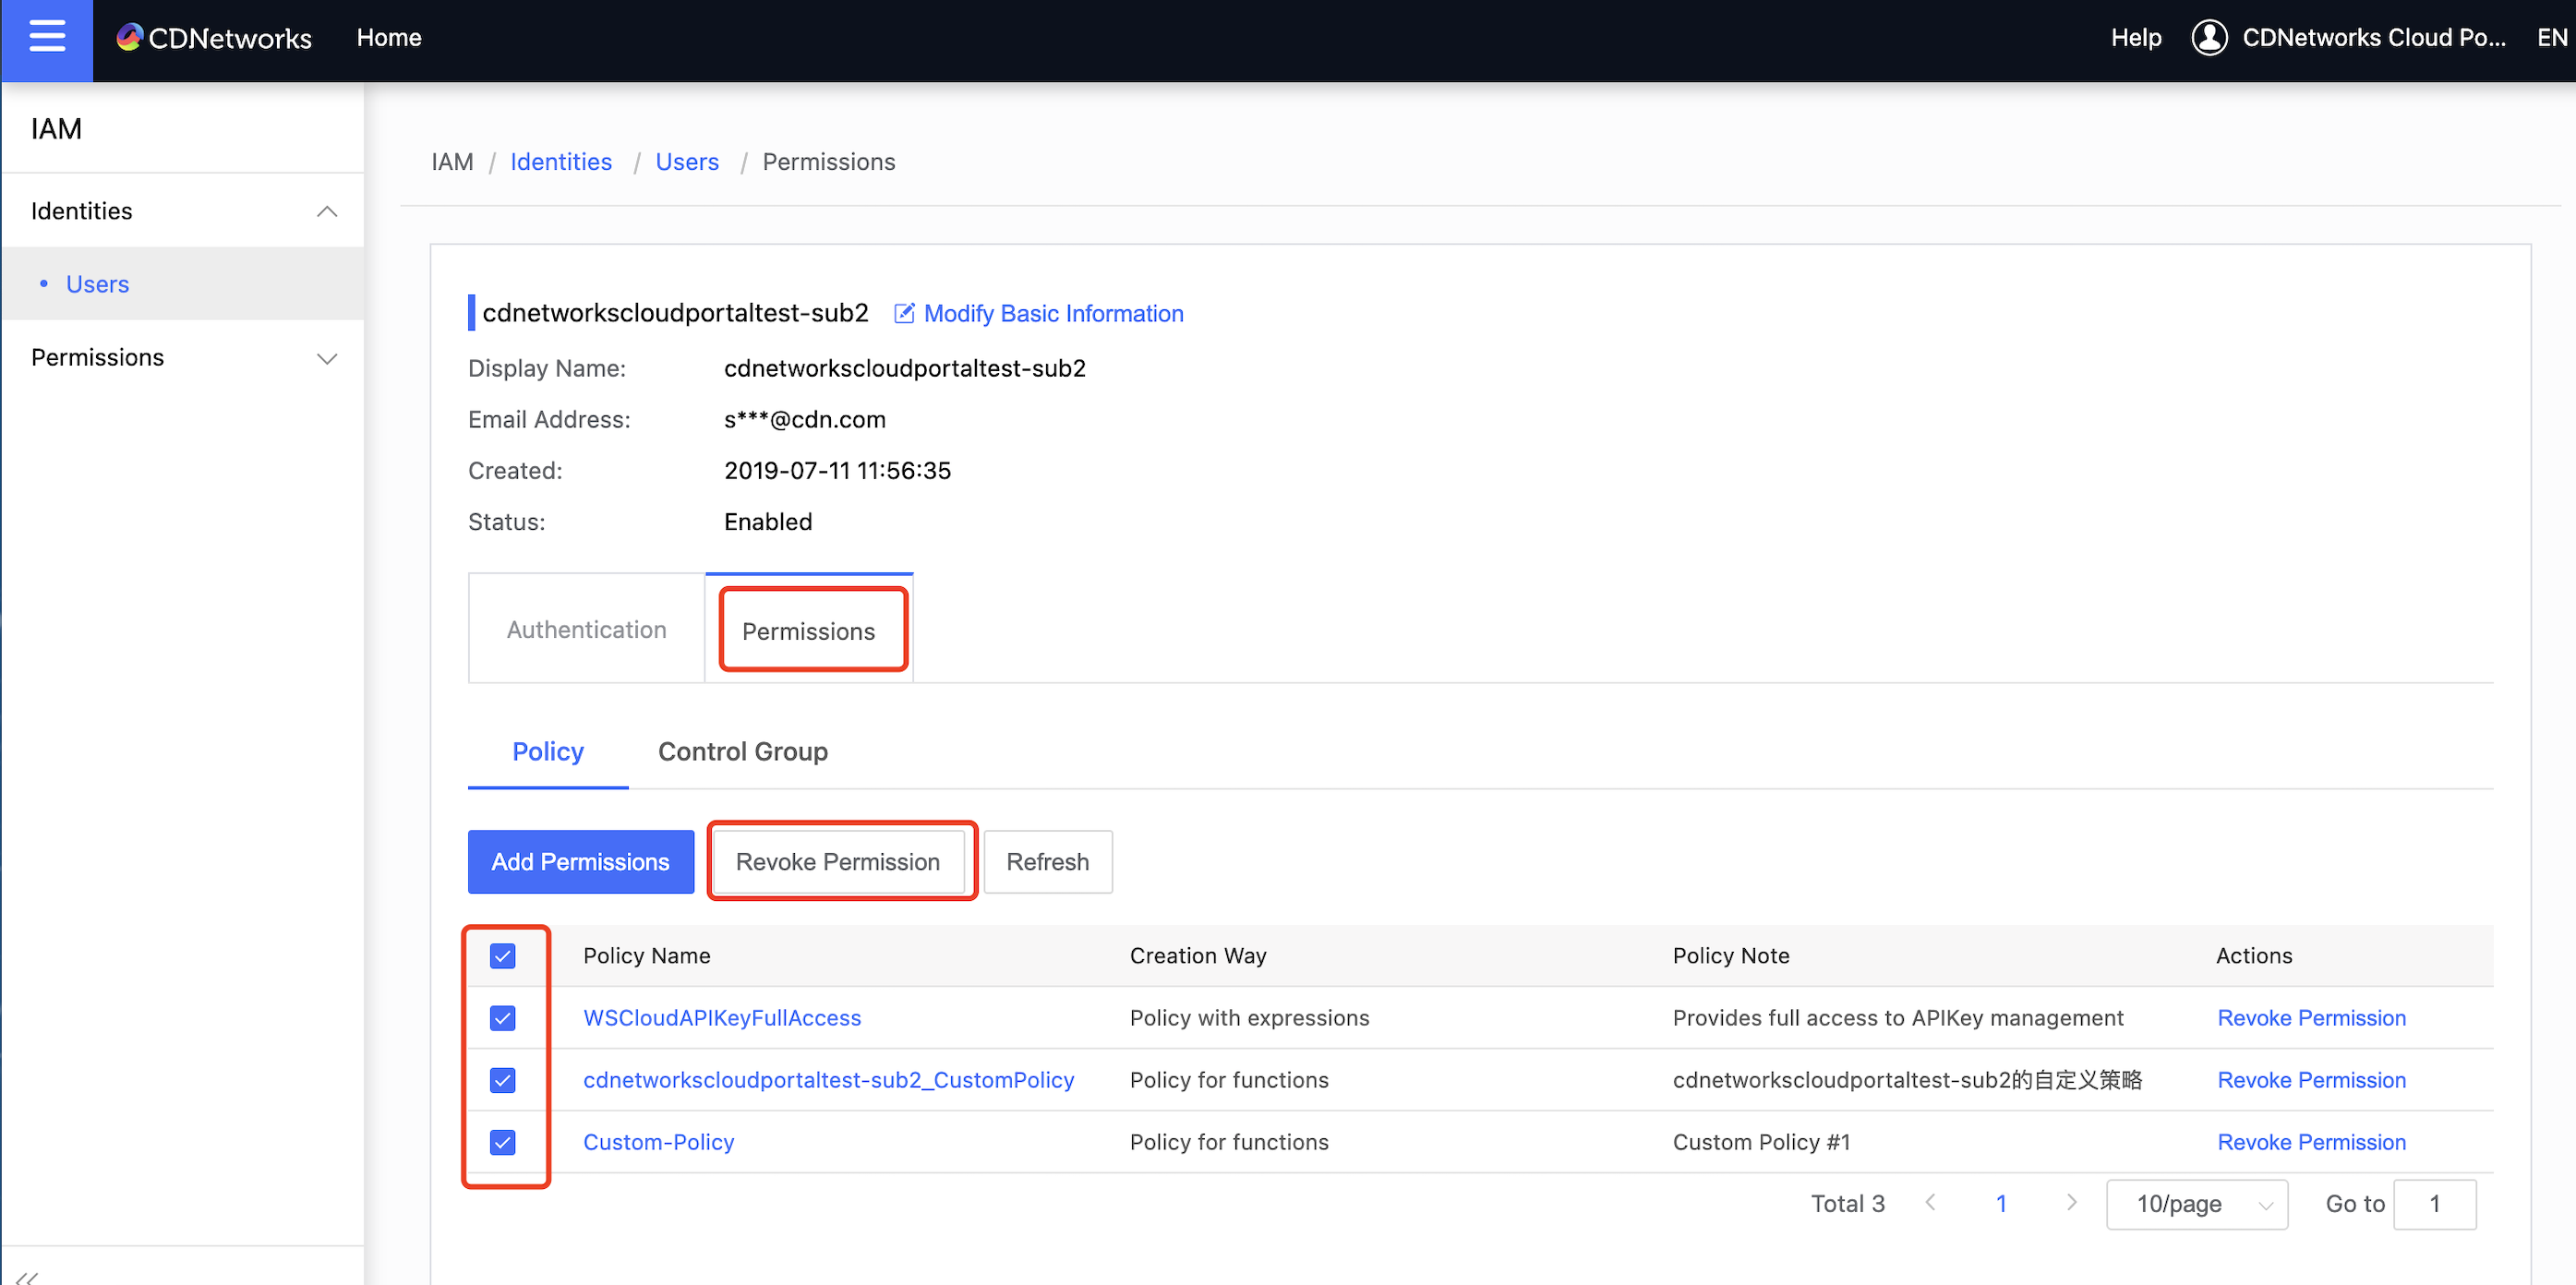Viewport: 2576px width, 1285px height.
Task: Open the hamburger main menu
Action: click(47, 38)
